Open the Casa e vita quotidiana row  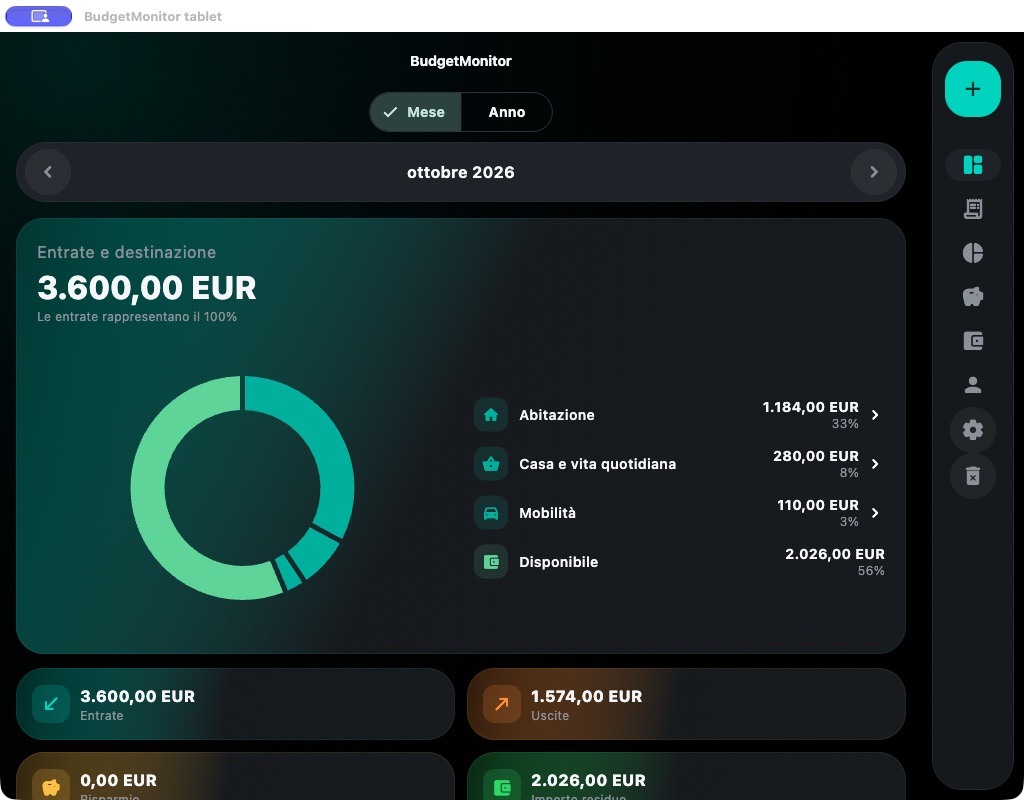[679, 464]
